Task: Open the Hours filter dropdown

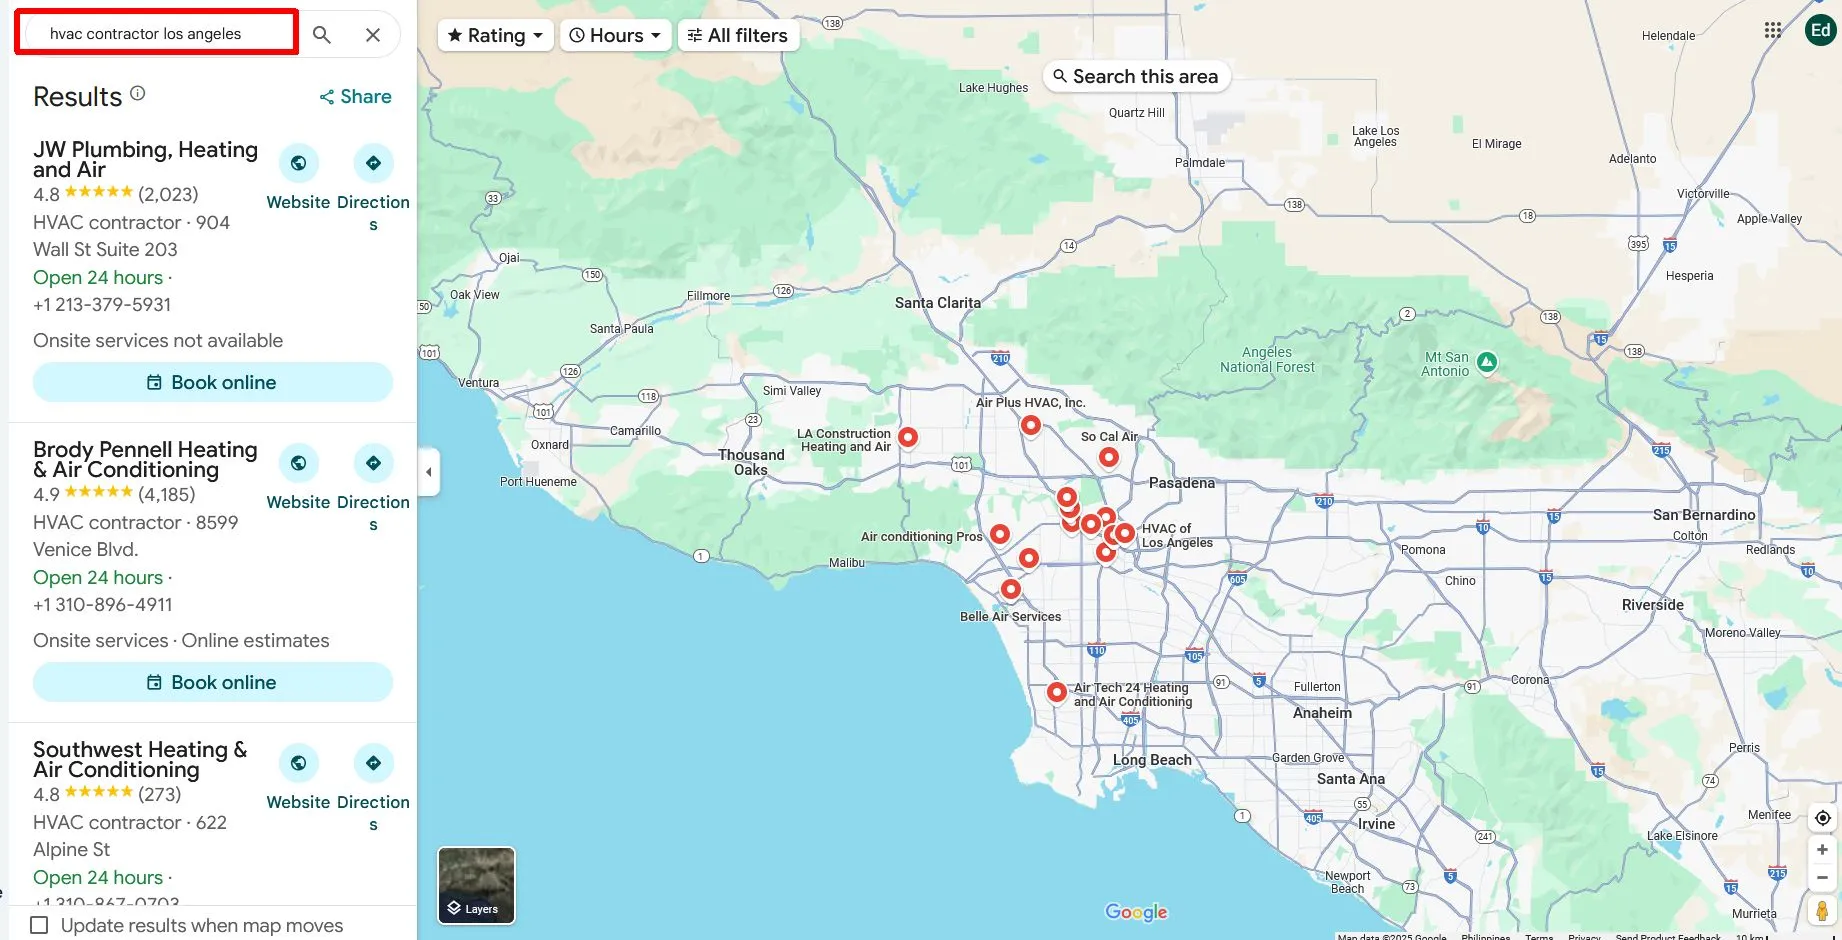Action: (615, 35)
